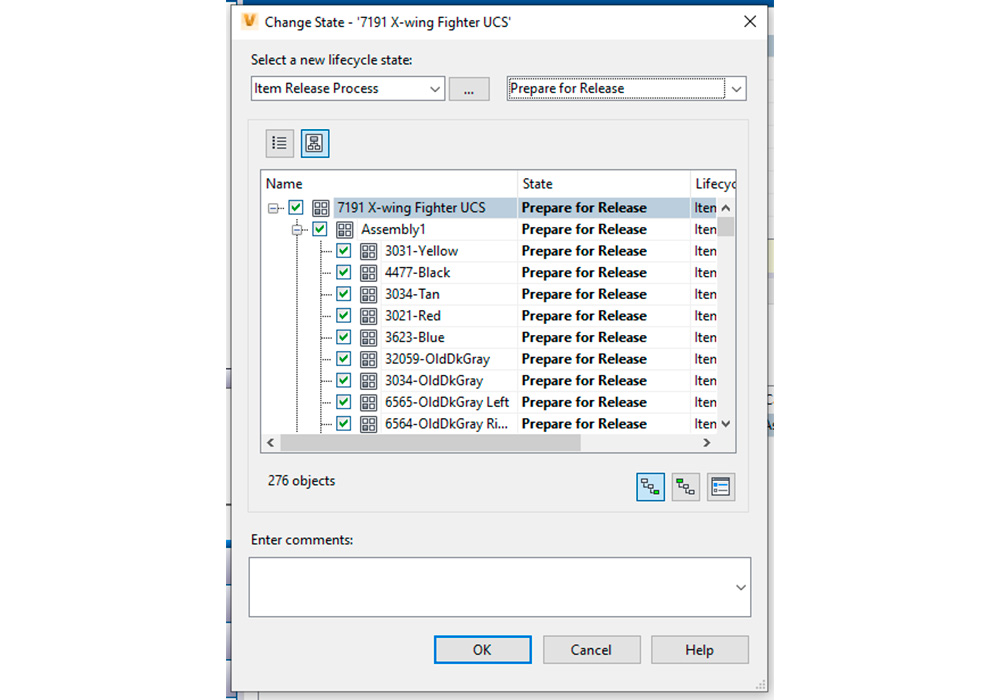
Task: Click the item icon for 3623-Blue
Action: coord(368,338)
